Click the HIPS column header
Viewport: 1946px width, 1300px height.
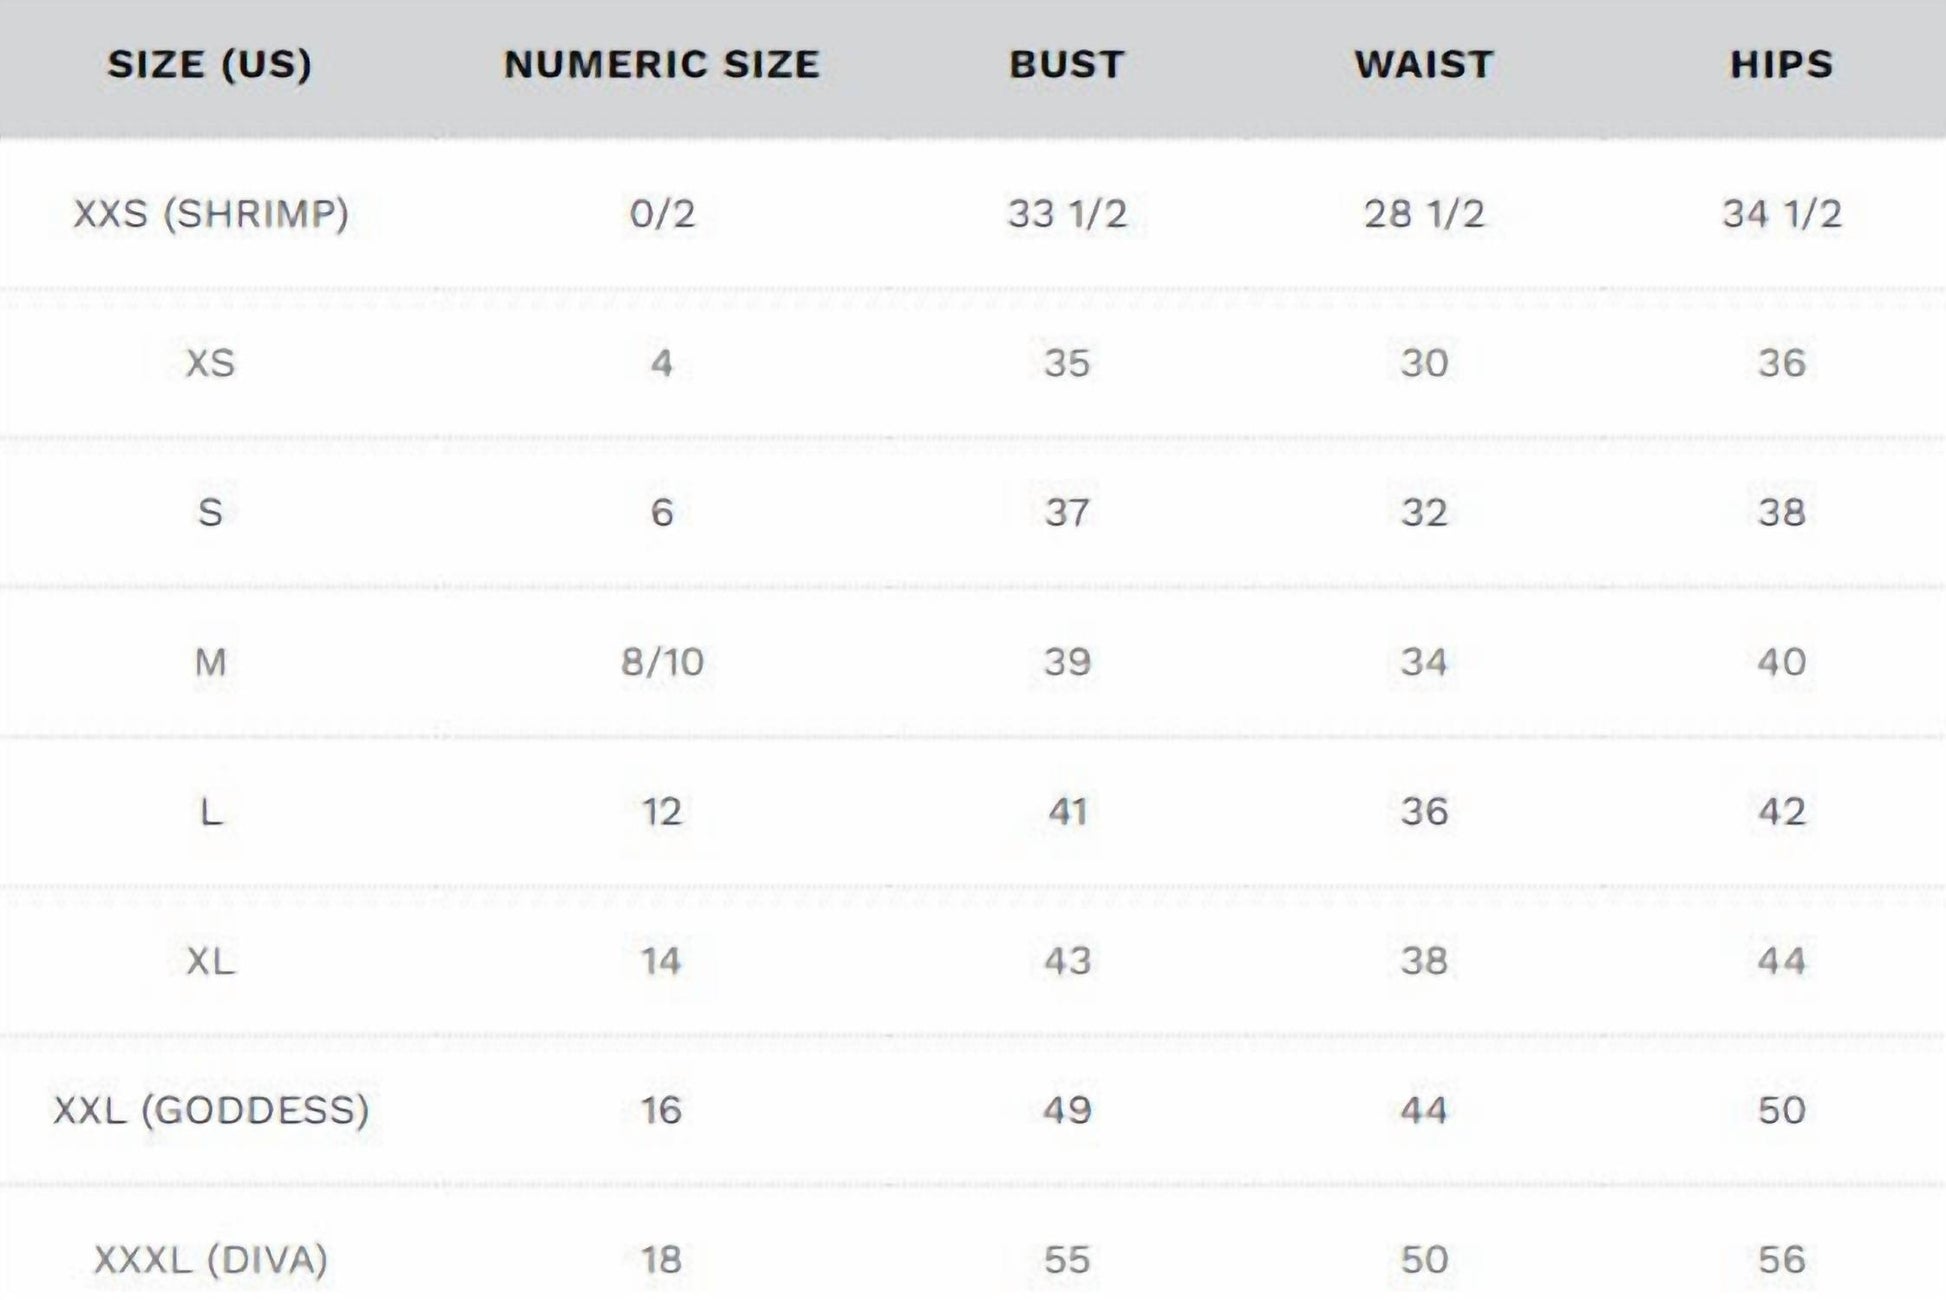(1781, 65)
